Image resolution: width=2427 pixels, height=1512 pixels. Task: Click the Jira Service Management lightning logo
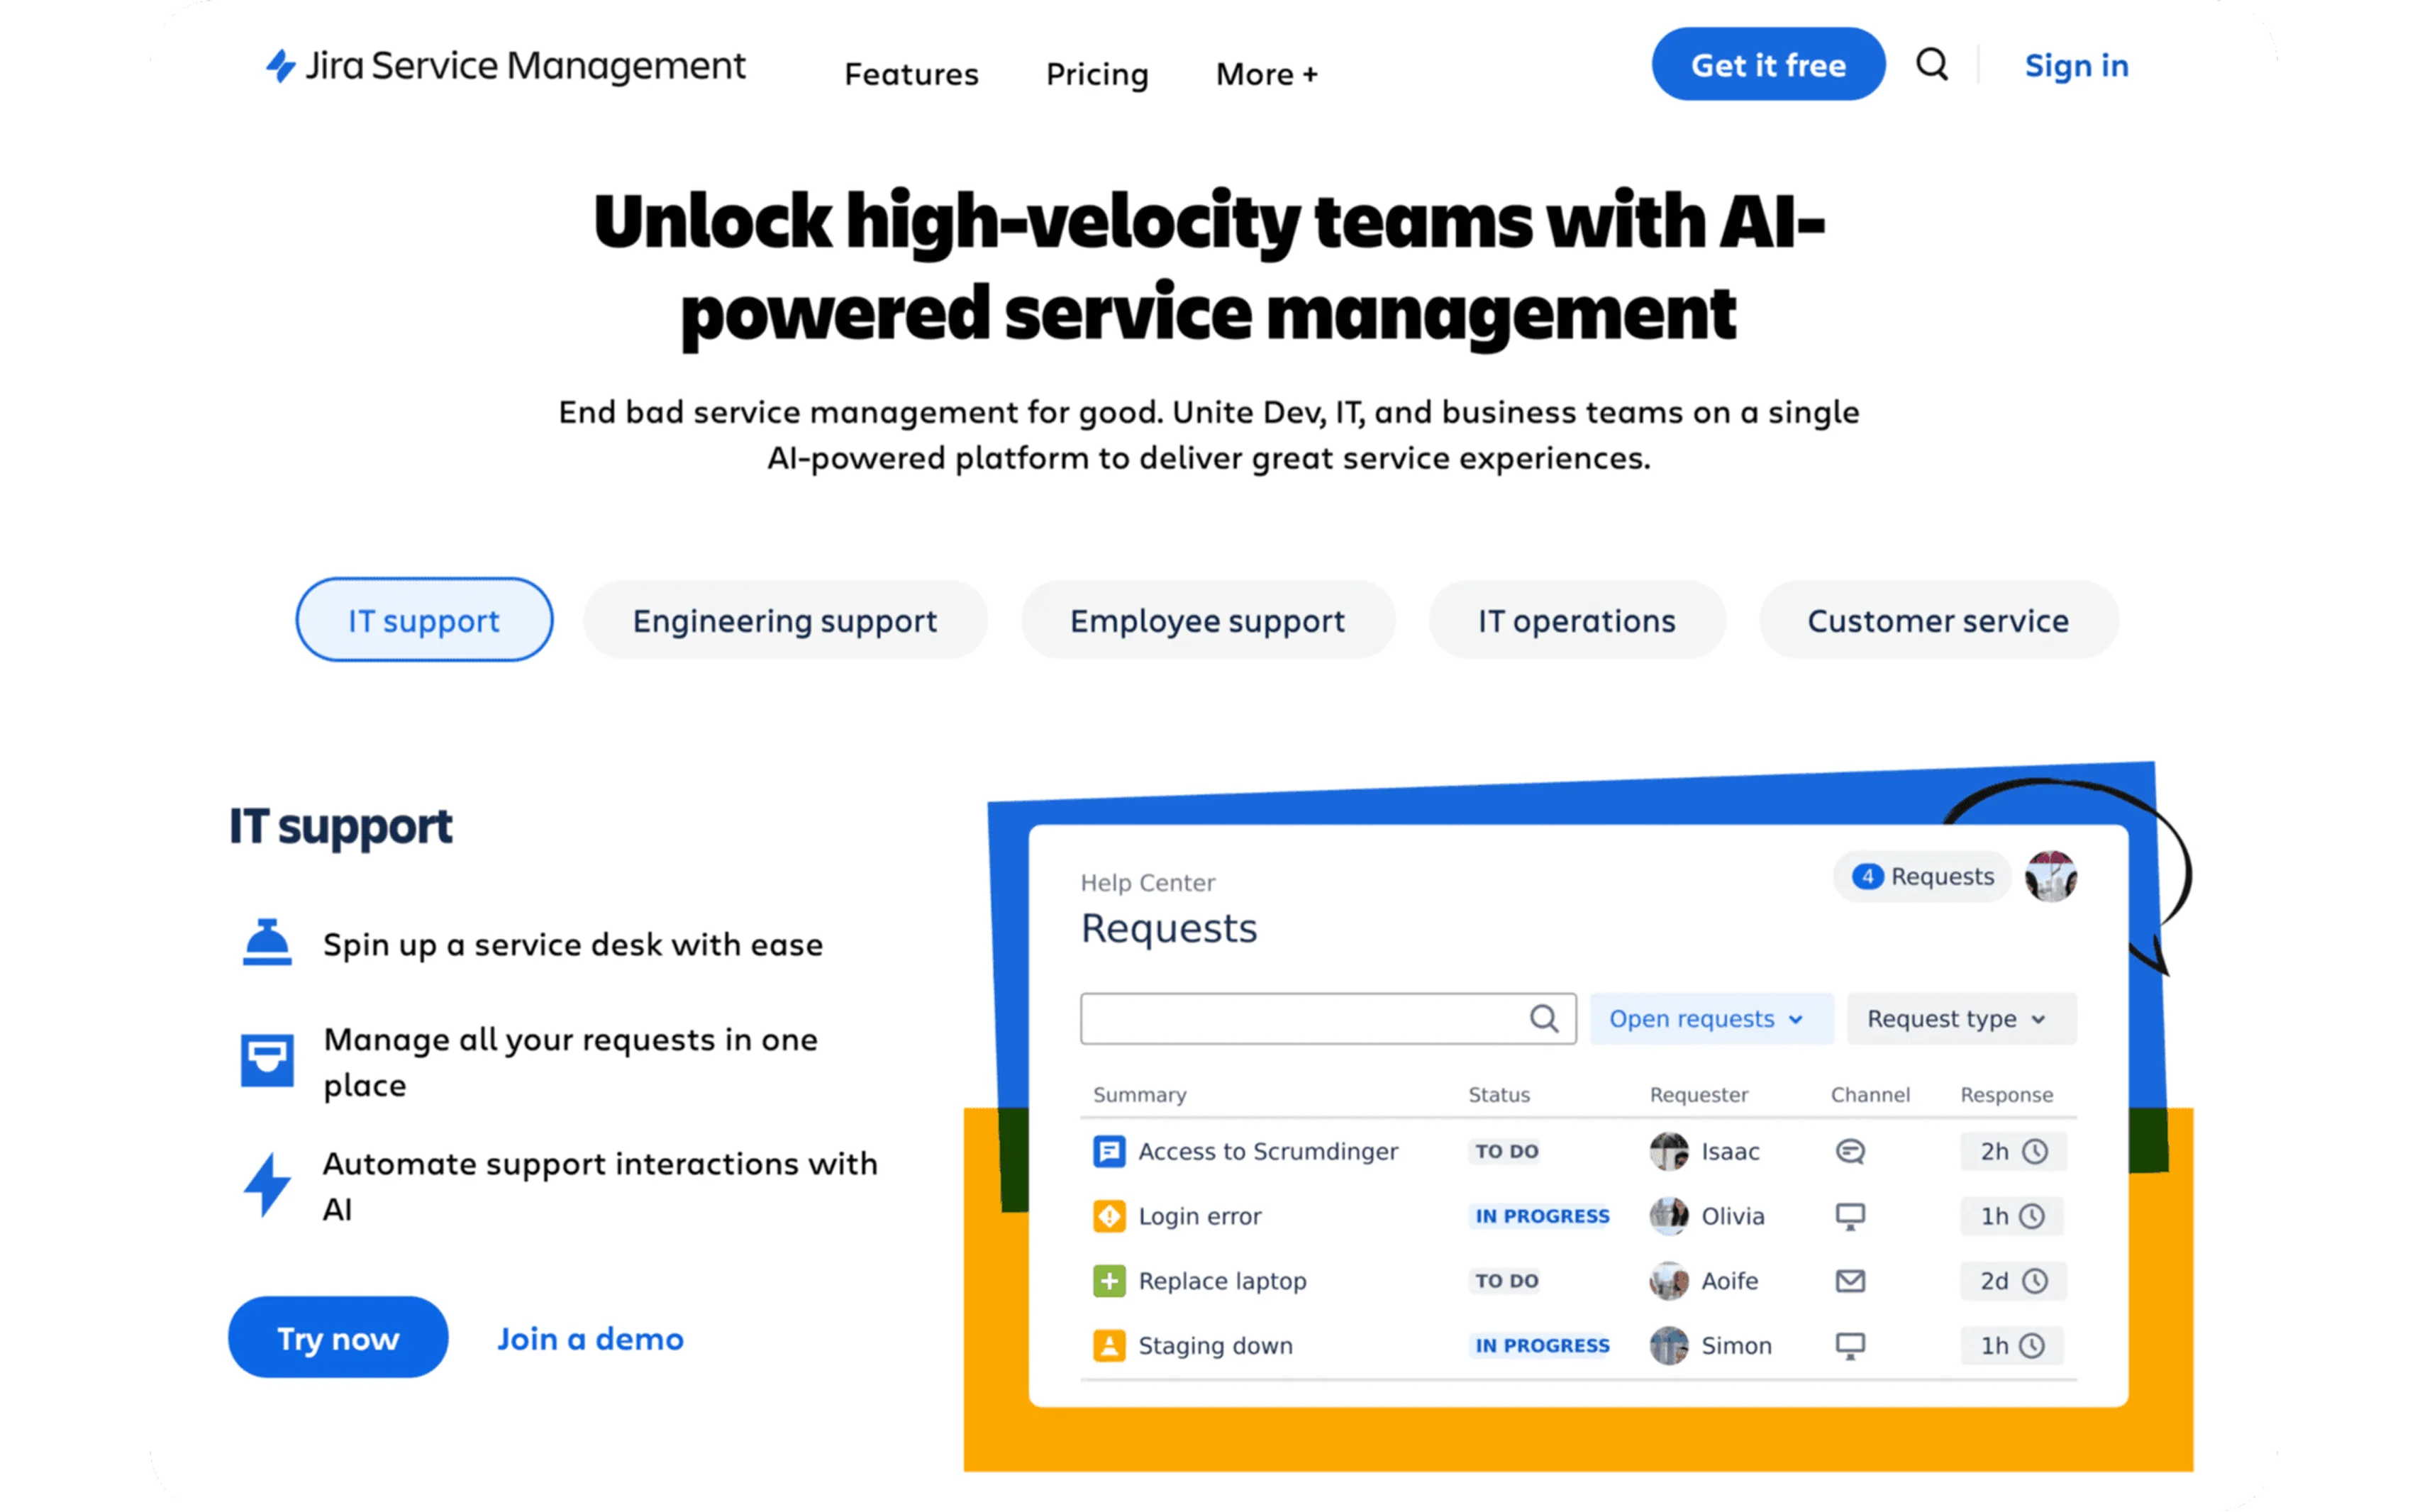[281, 66]
